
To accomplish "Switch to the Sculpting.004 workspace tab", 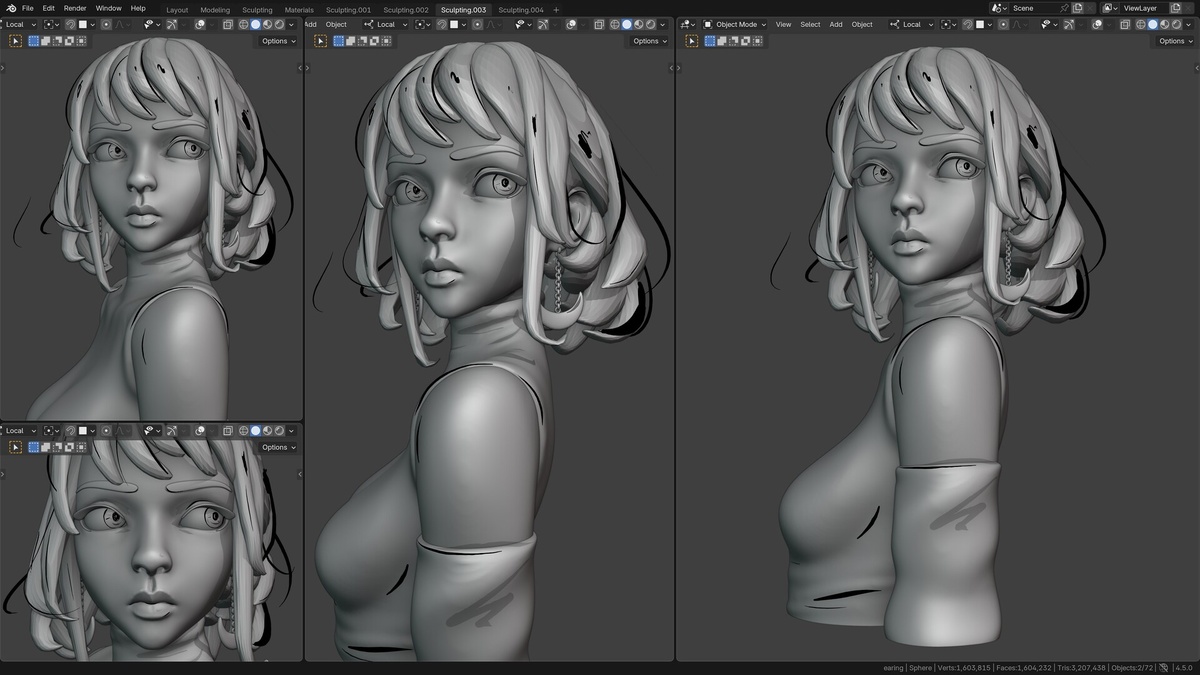I will (x=521, y=9).
